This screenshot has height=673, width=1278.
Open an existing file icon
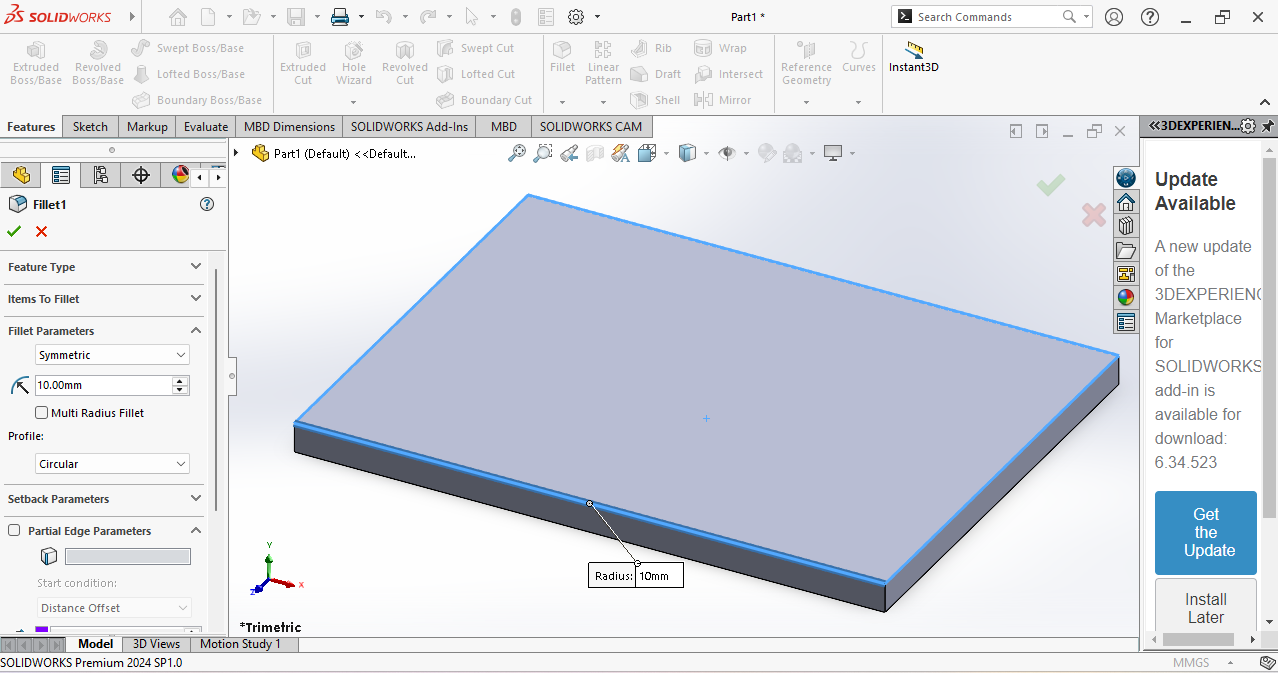pyautogui.click(x=250, y=17)
